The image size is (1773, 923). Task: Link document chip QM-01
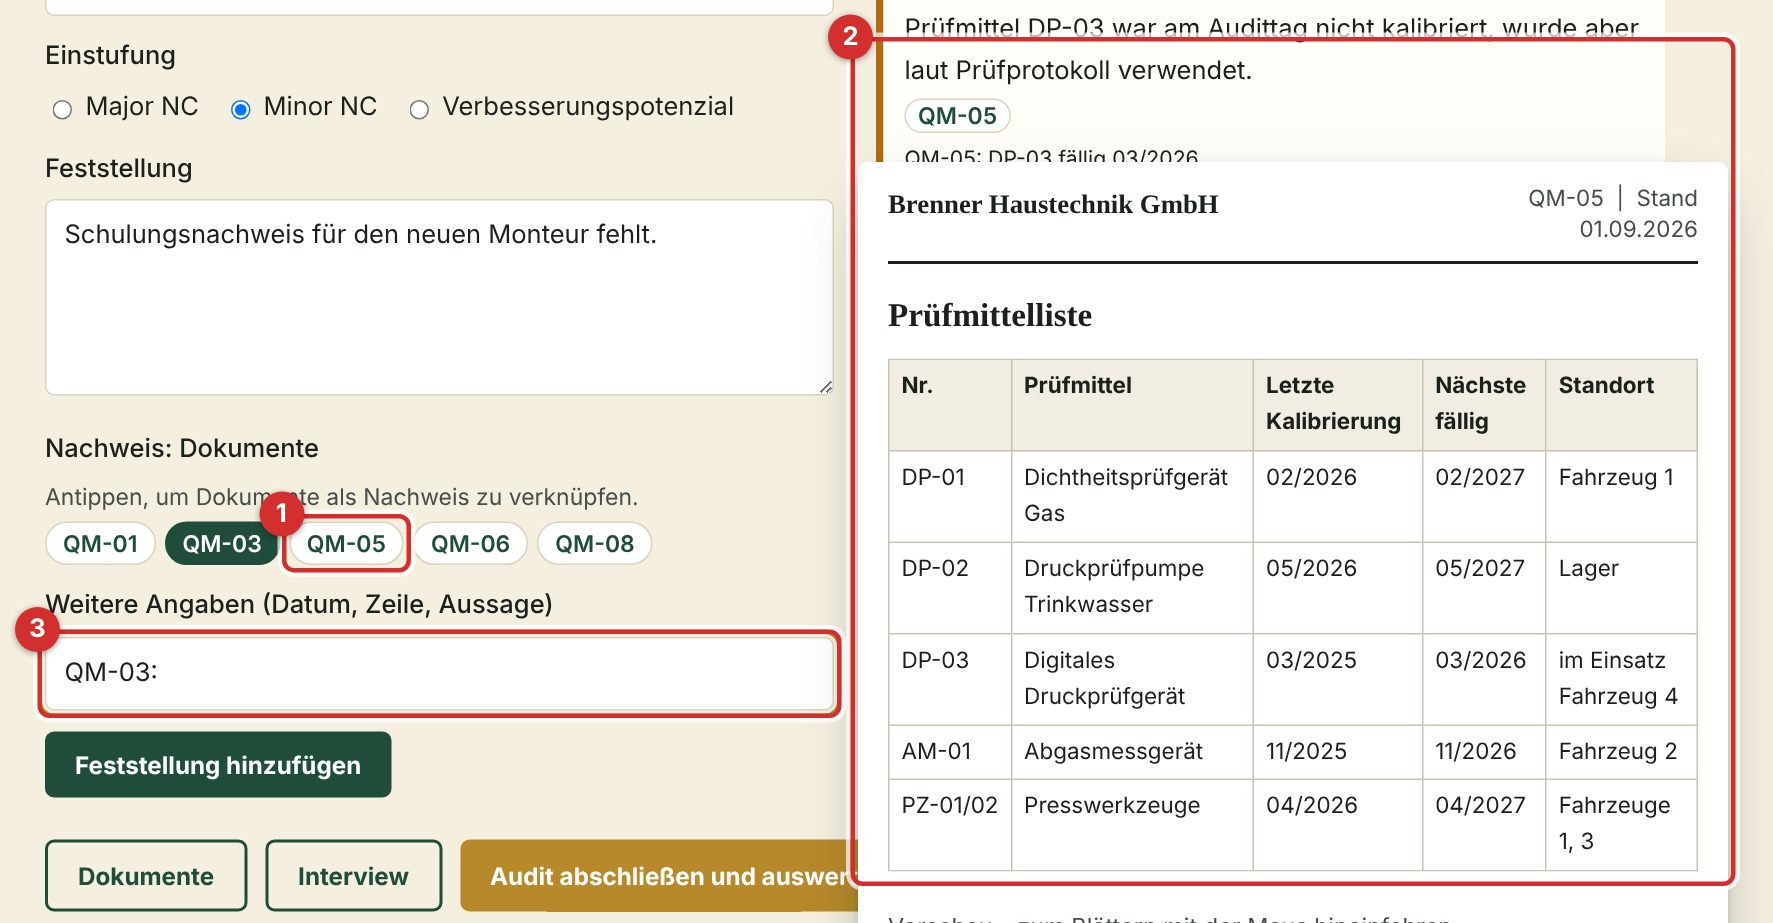tap(101, 544)
